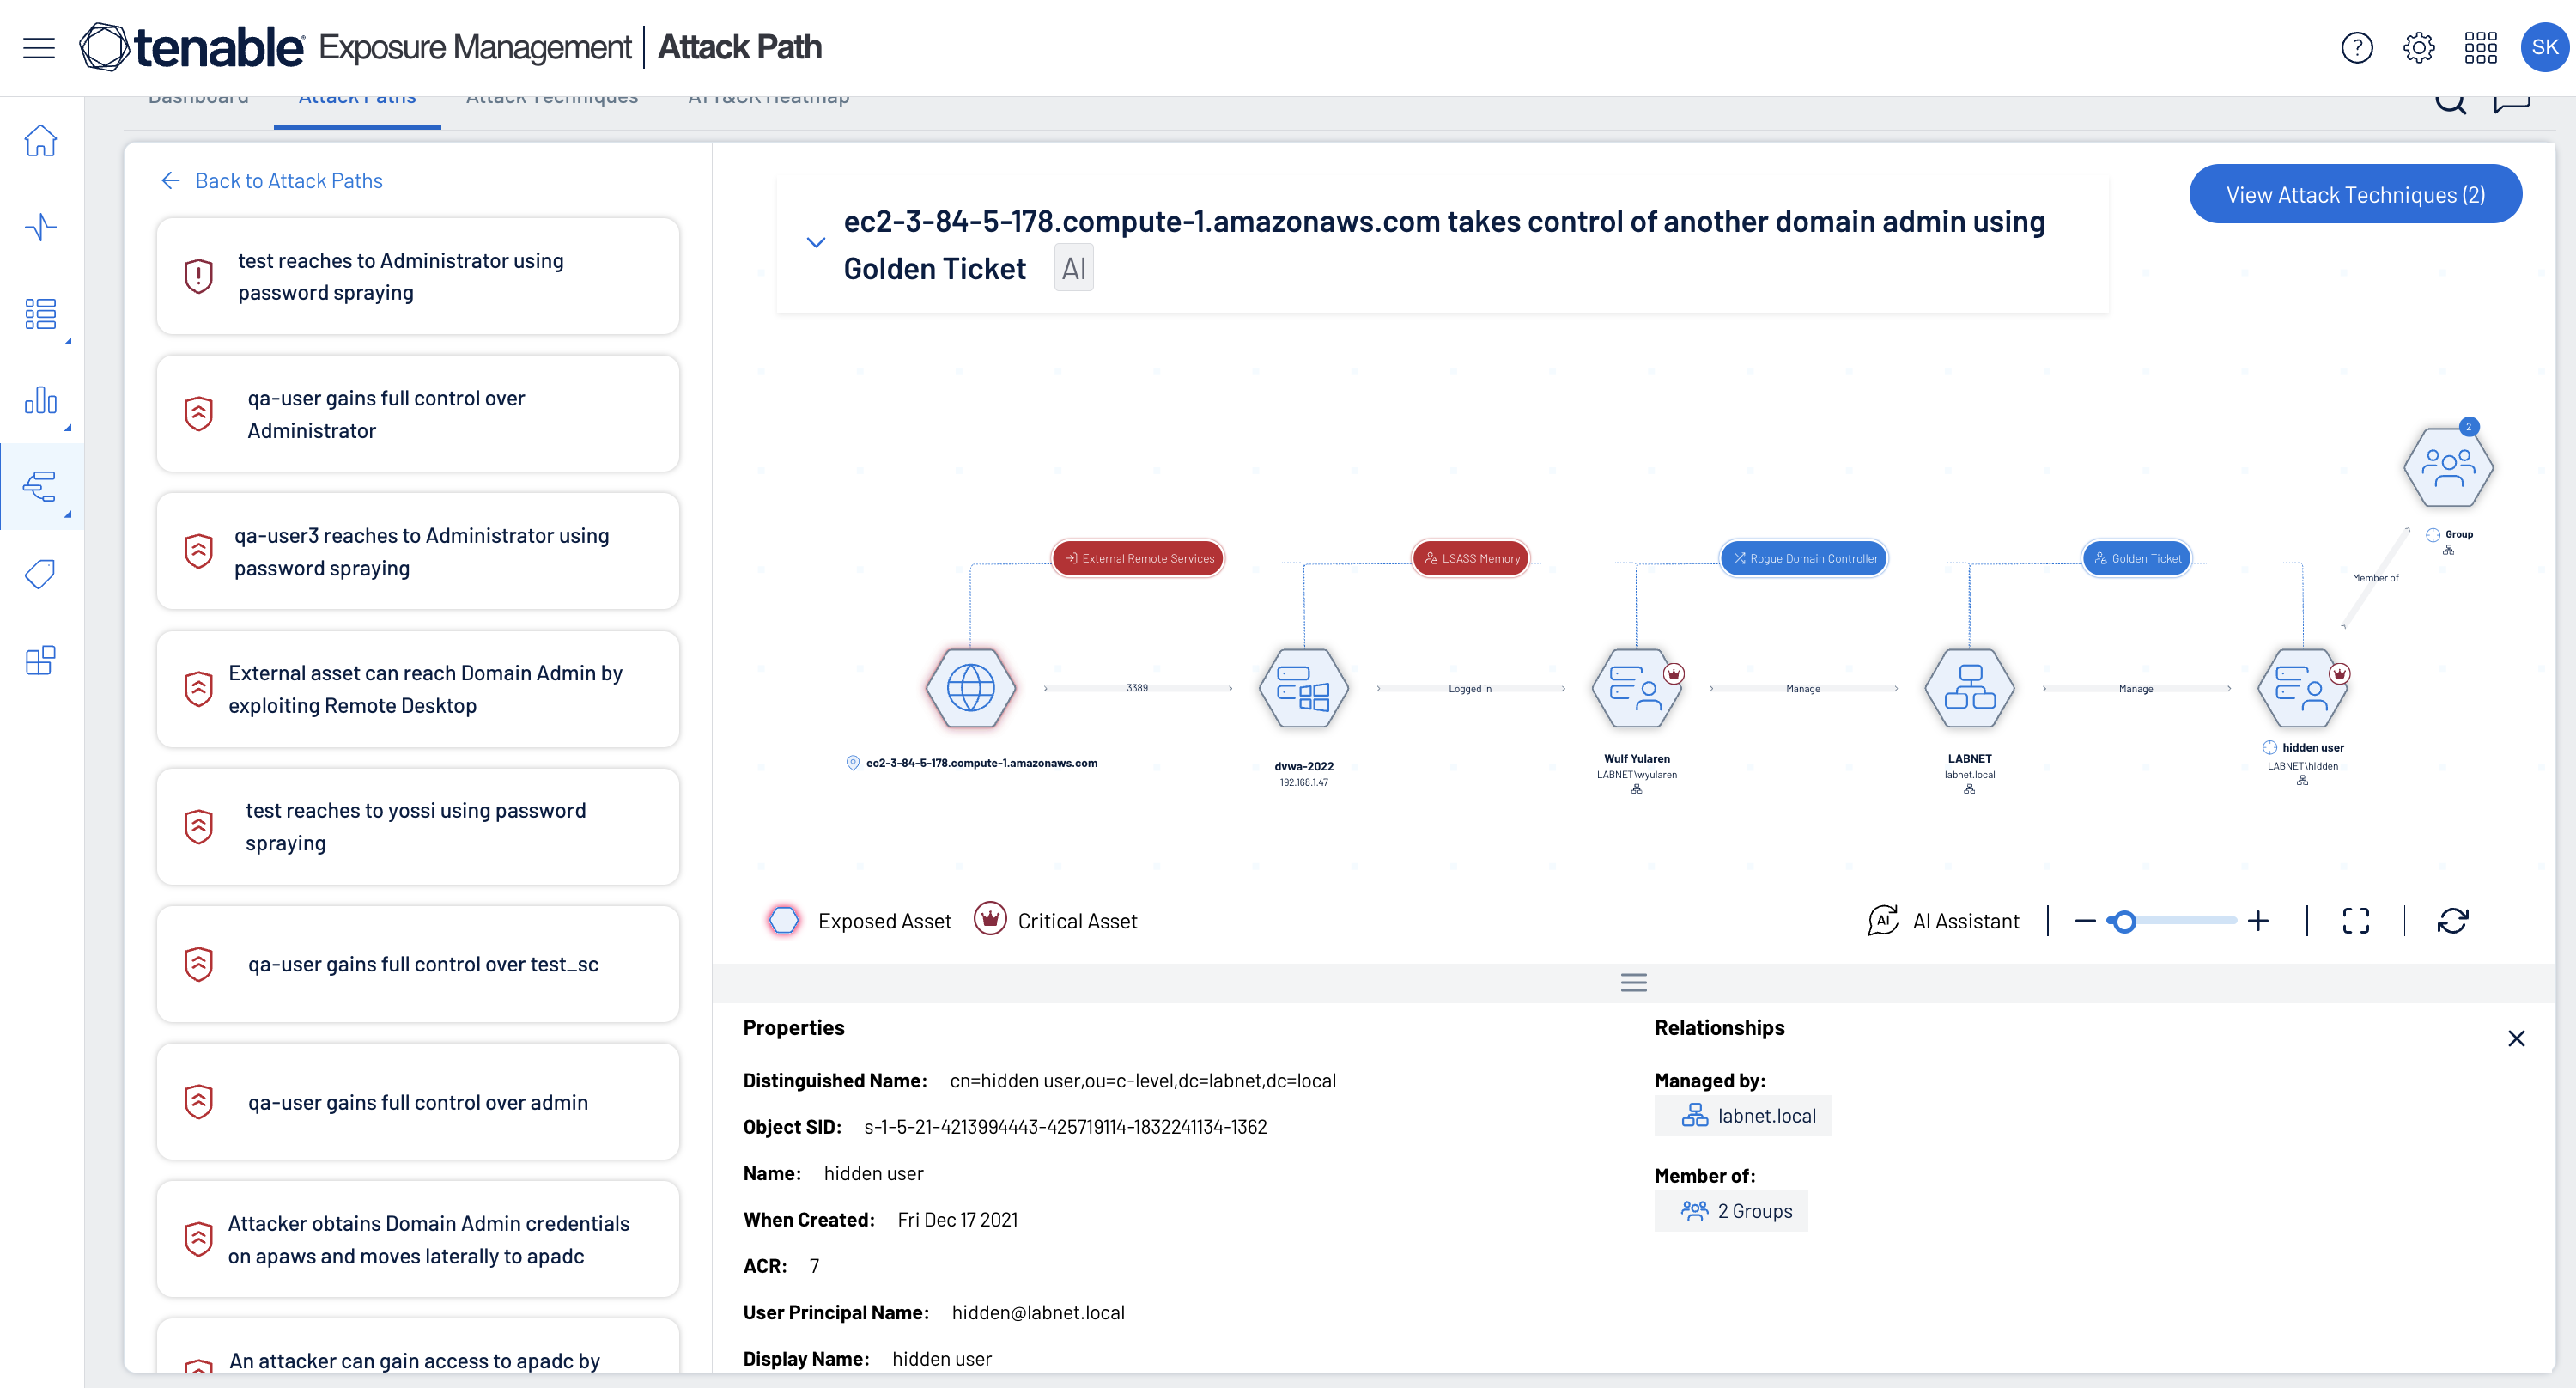Expand the Group node with badge 2

coord(2447,467)
